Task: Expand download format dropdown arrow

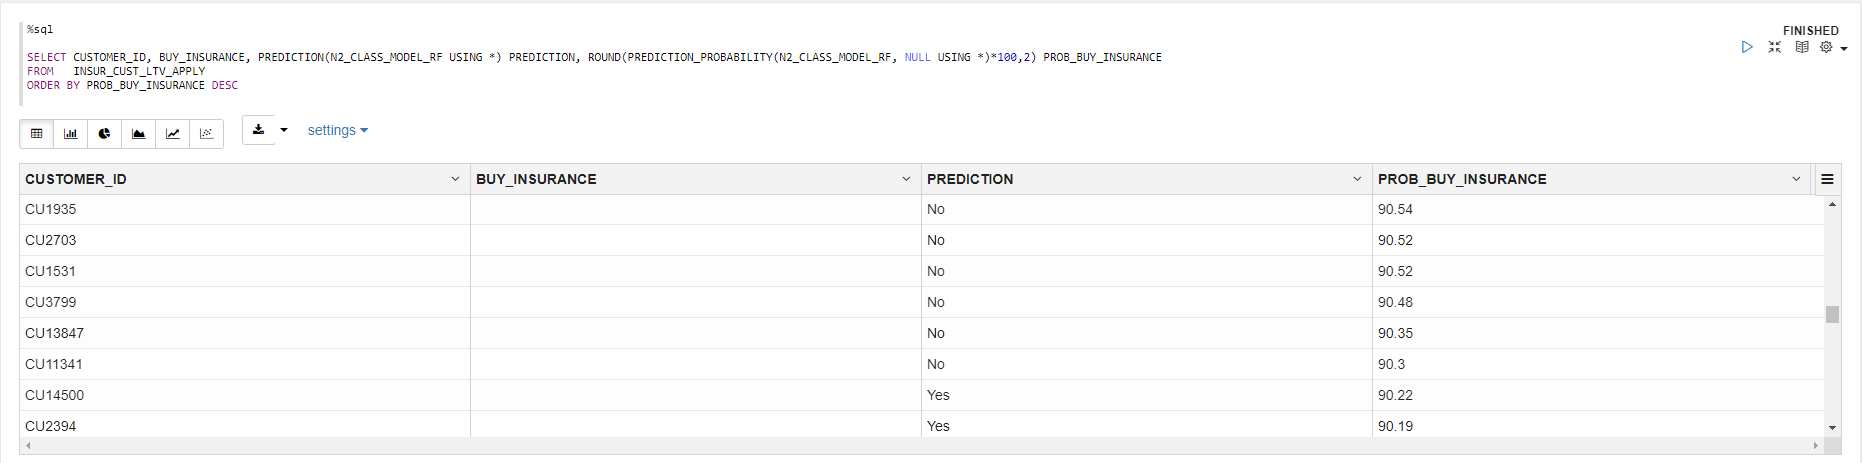Action: [x=284, y=130]
